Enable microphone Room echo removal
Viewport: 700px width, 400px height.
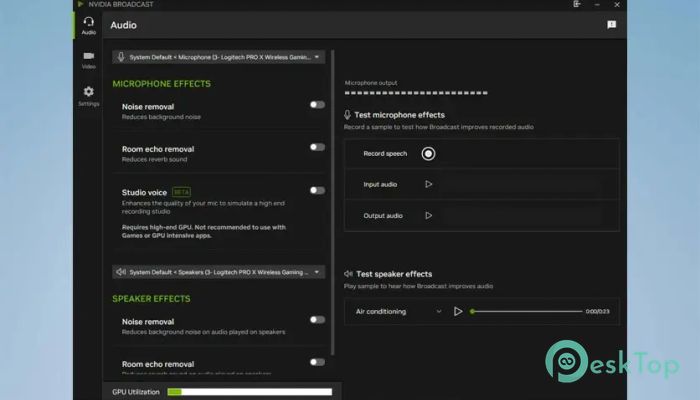coord(317,147)
